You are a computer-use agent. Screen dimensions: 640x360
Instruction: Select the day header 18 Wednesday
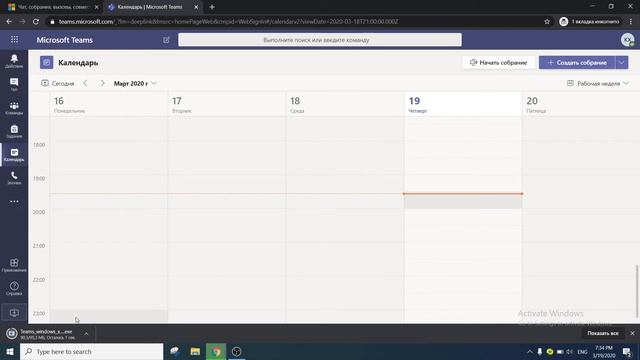(x=345, y=104)
